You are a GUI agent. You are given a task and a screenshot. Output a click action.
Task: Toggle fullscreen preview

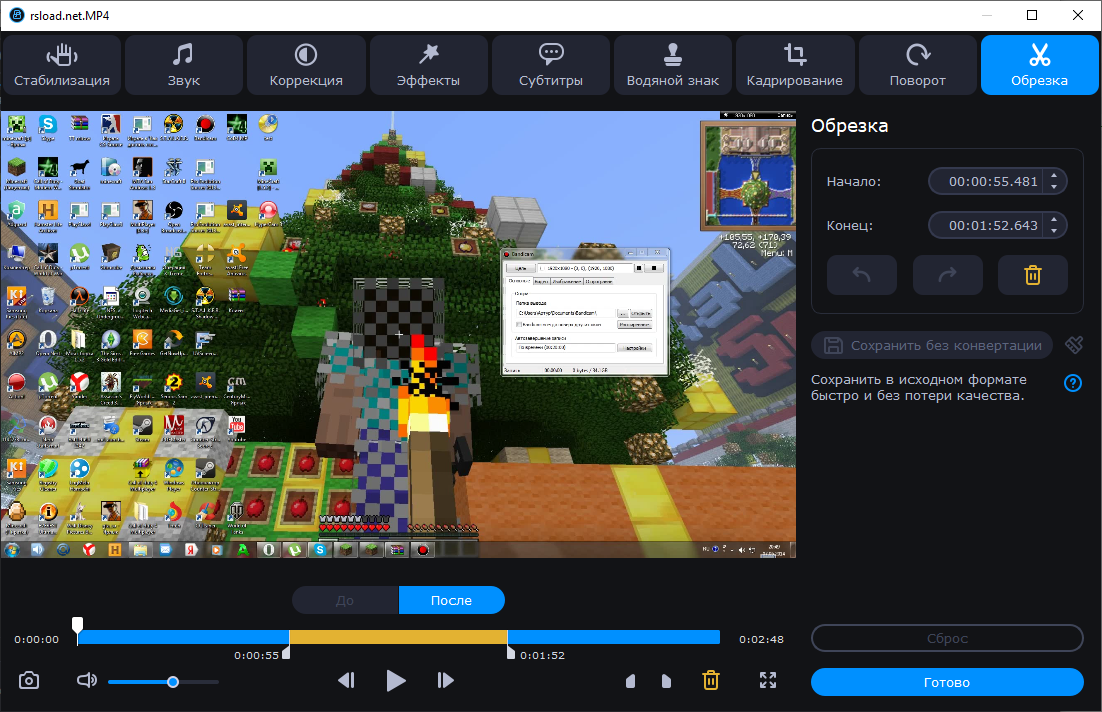(767, 680)
